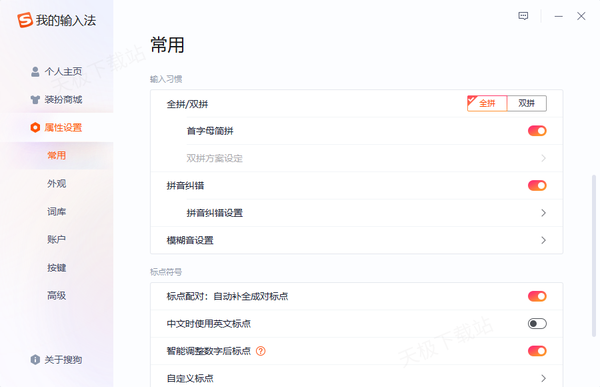Switch to 账户 settings tab
The image size is (600, 387).
[57, 240]
